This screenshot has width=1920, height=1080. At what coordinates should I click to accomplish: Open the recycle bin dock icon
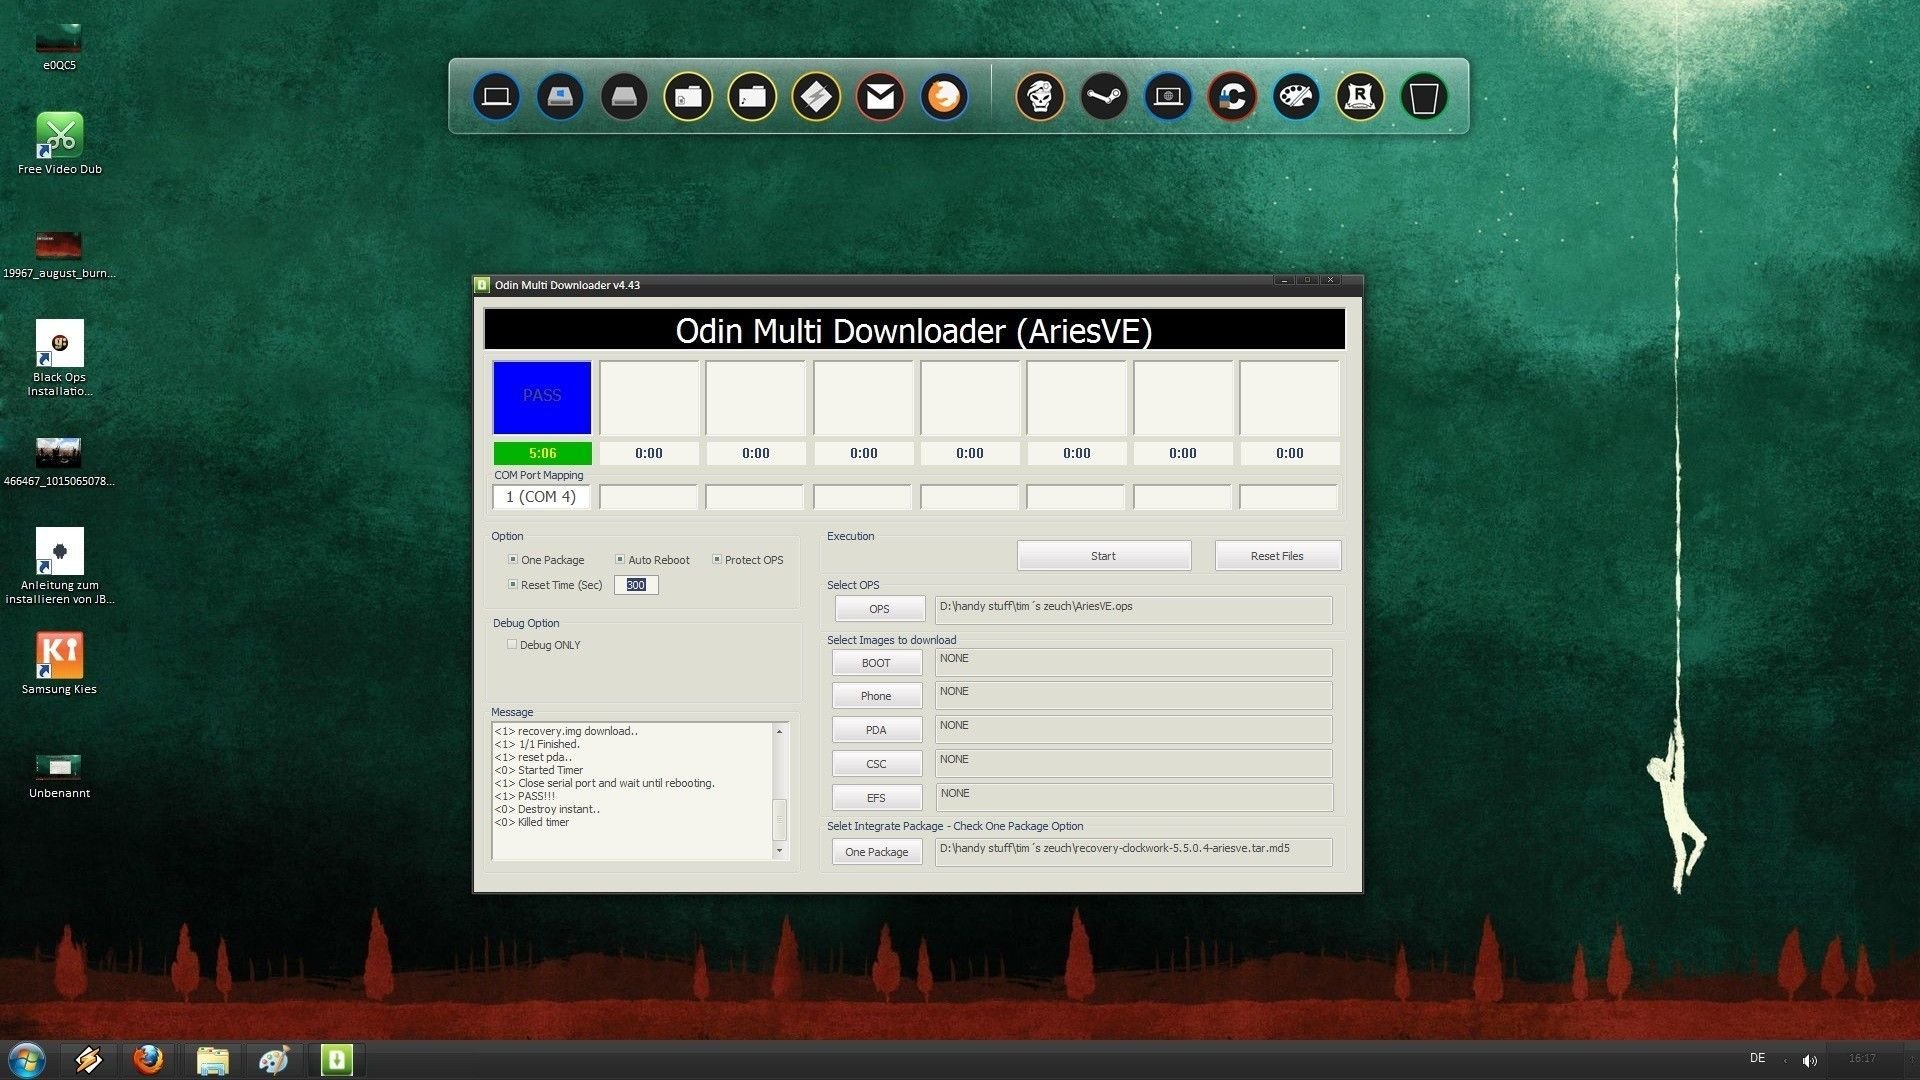1424,97
